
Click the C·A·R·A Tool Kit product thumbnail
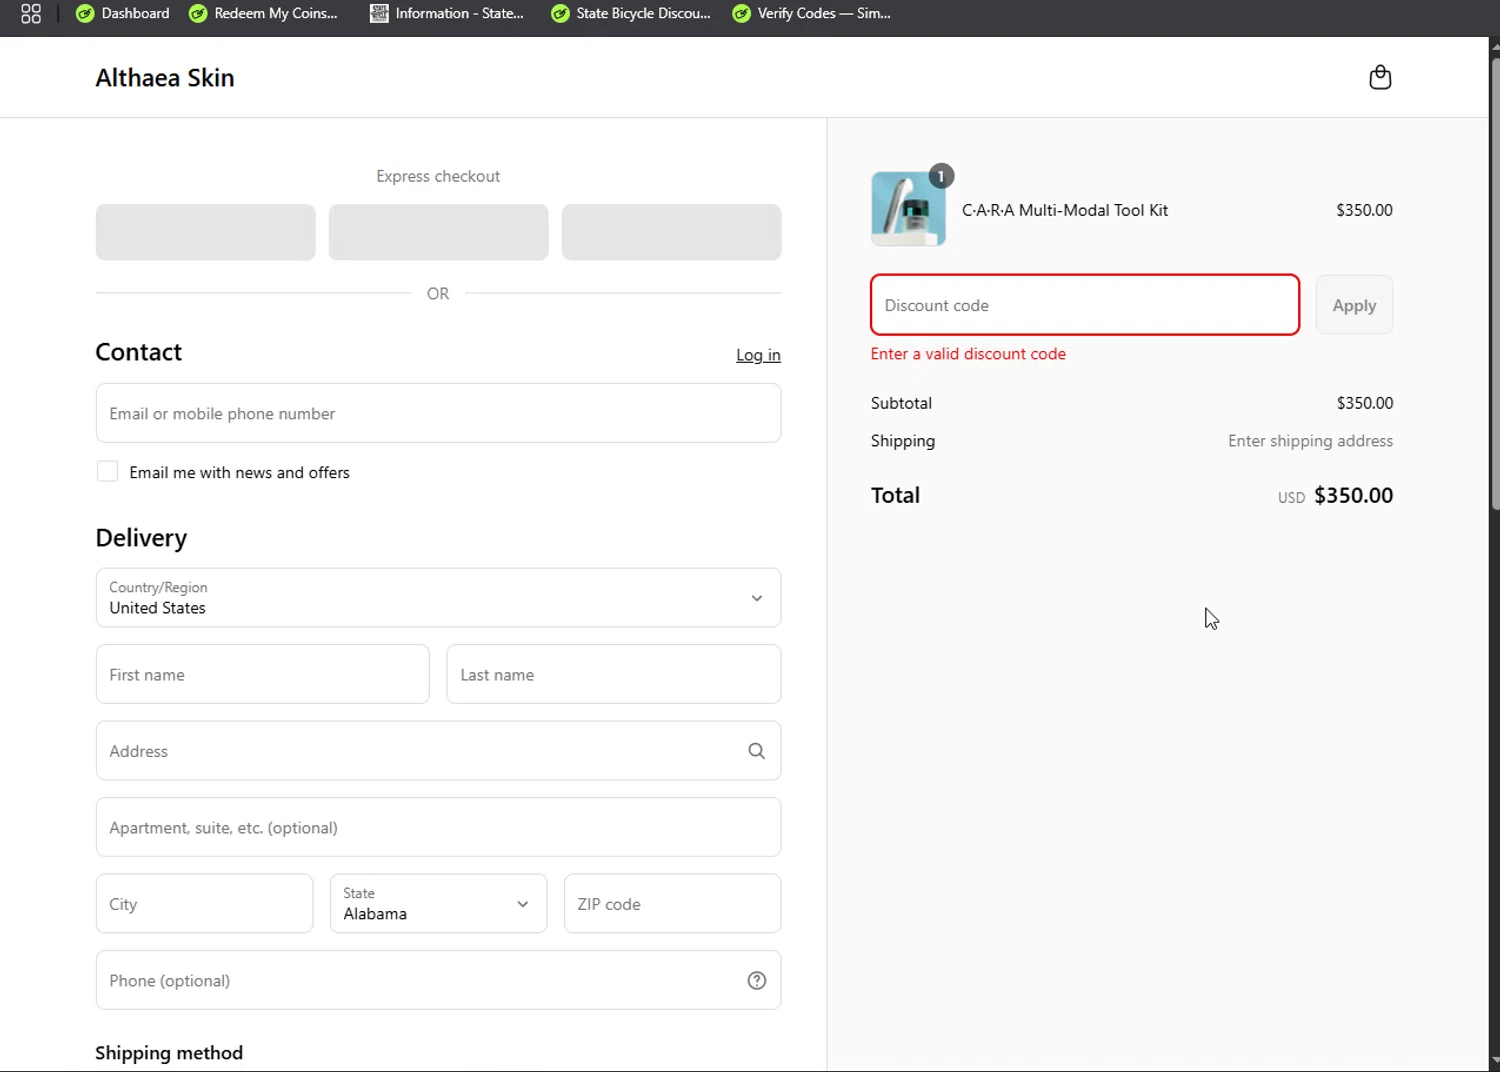pyautogui.click(x=908, y=209)
